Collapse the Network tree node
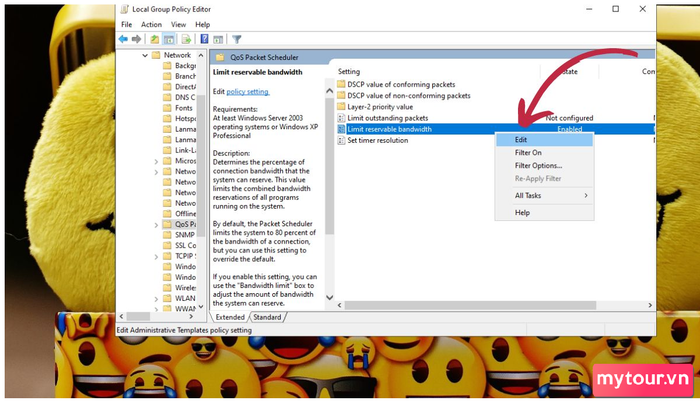The height and width of the screenshot is (405, 700). tap(145, 55)
